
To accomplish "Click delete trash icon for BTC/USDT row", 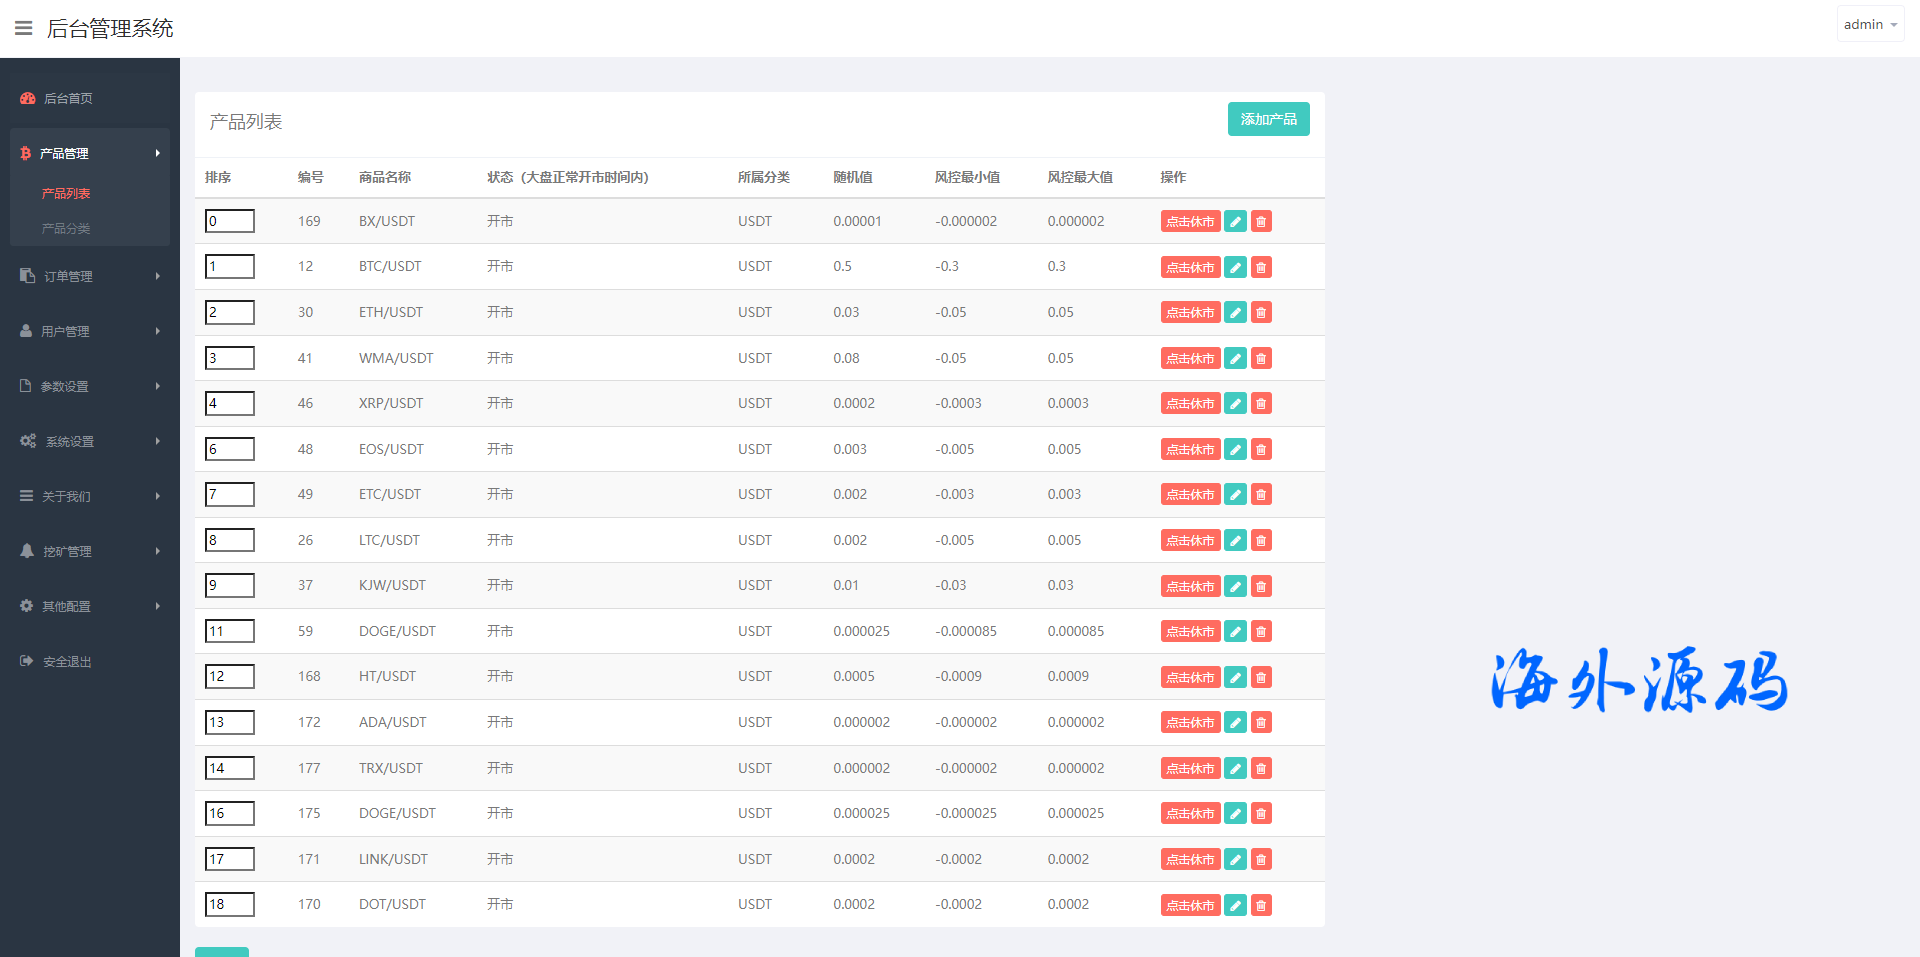I will pyautogui.click(x=1261, y=267).
